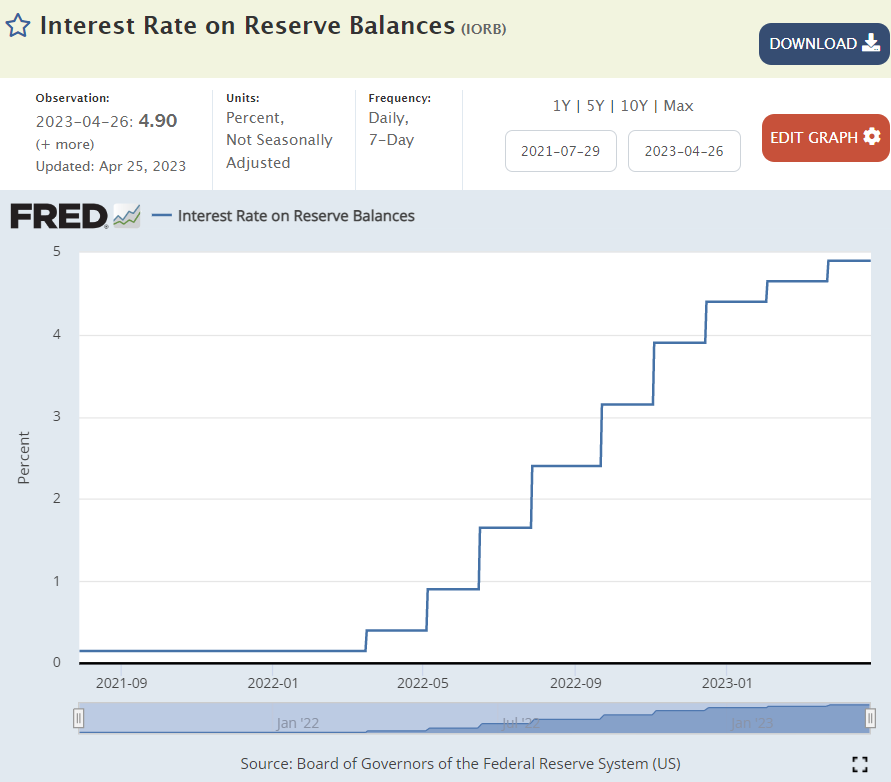Click the mini timeline overview at Jan '22
Screen dimensions: 891x782
click(298, 722)
